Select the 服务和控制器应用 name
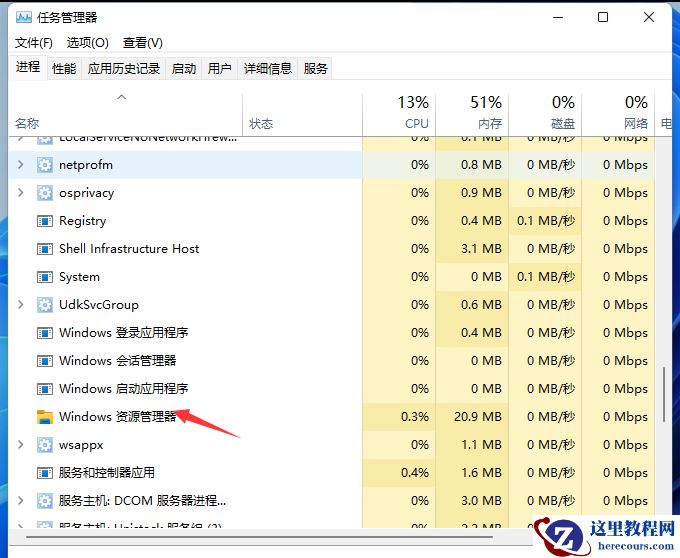 coord(107,473)
